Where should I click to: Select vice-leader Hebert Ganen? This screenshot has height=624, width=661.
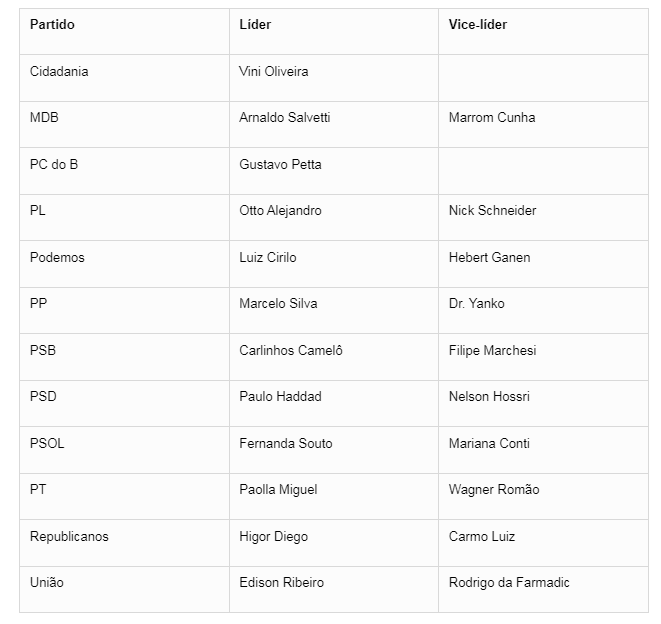tap(490, 257)
